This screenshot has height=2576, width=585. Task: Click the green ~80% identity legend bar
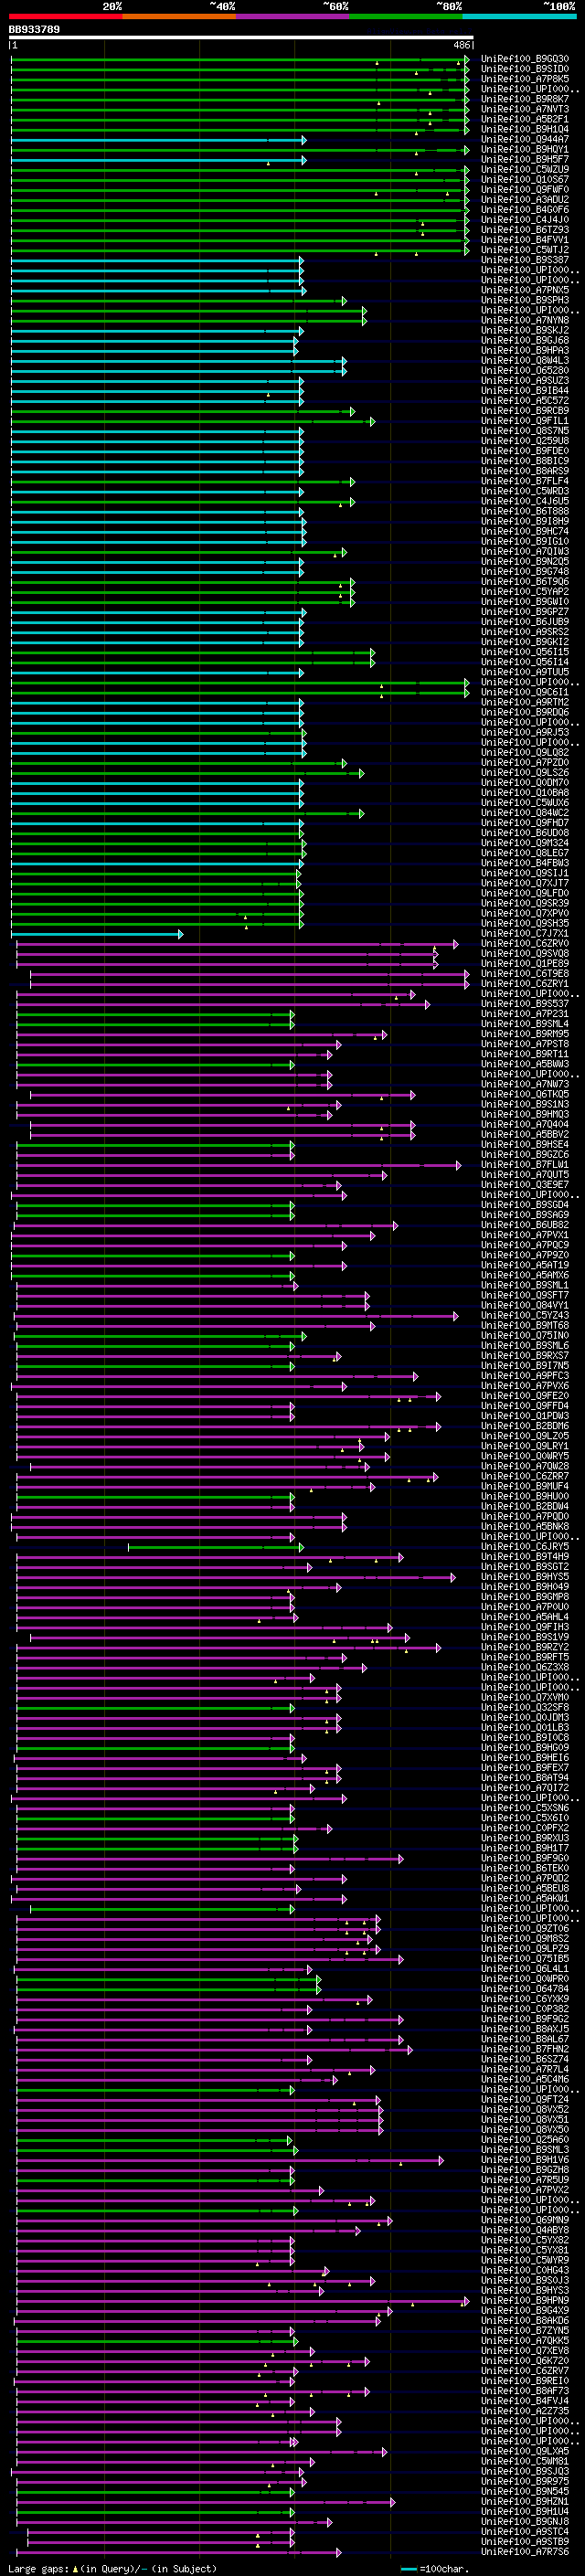coord(406,17)
